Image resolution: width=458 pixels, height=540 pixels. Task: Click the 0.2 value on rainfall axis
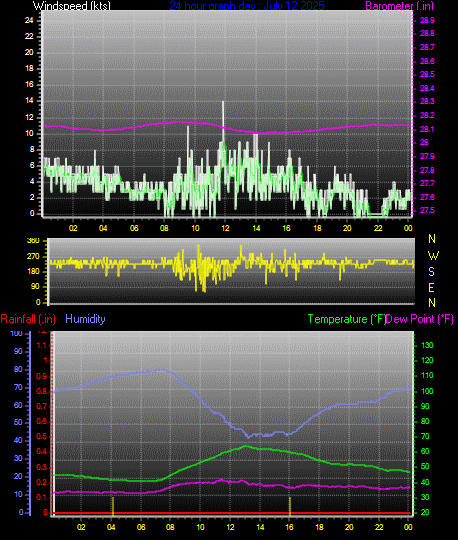pyautogui.click(x=41, y=482)
